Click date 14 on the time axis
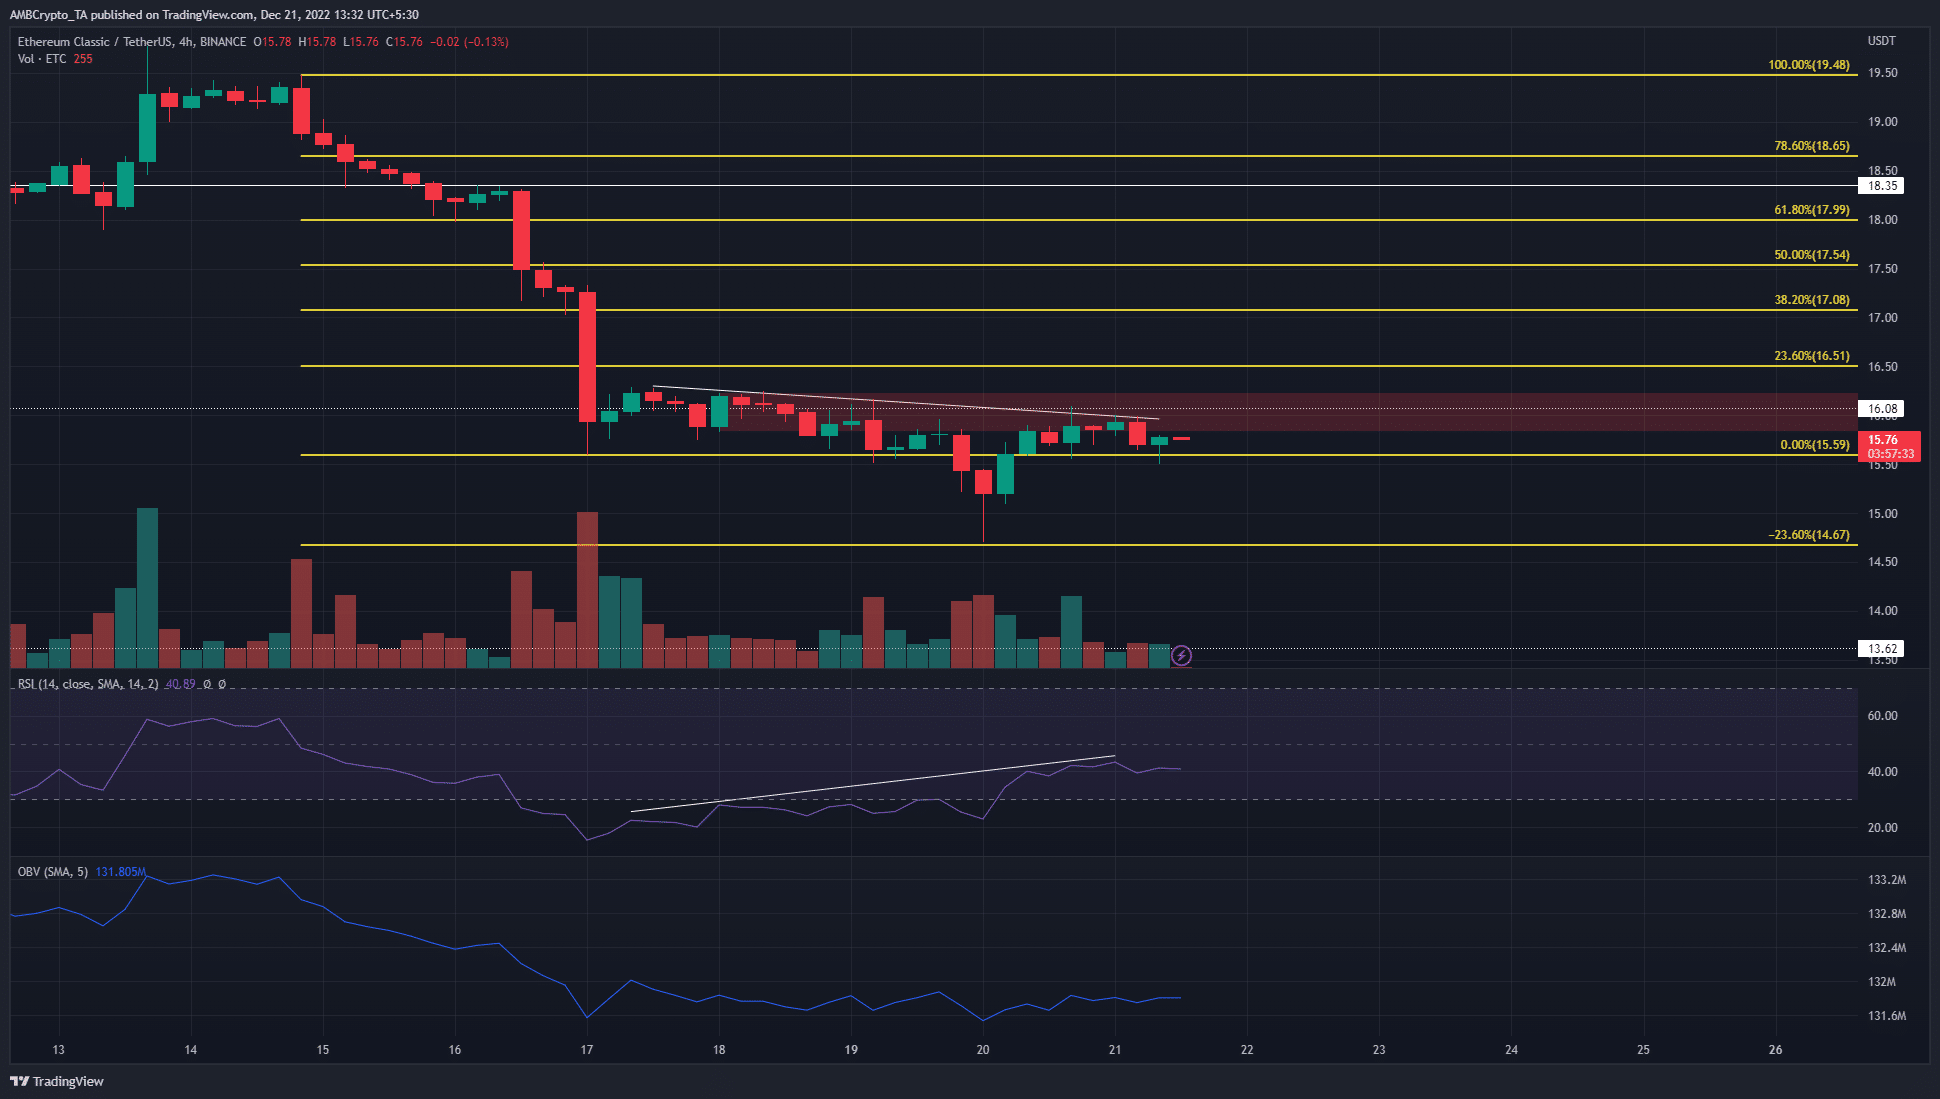 (x=191, y=1050)
